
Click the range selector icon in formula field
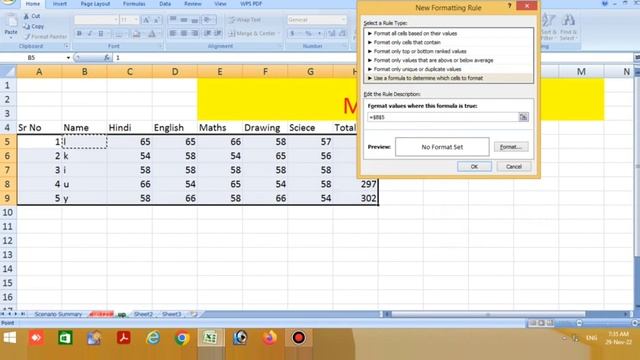point(523,117)
